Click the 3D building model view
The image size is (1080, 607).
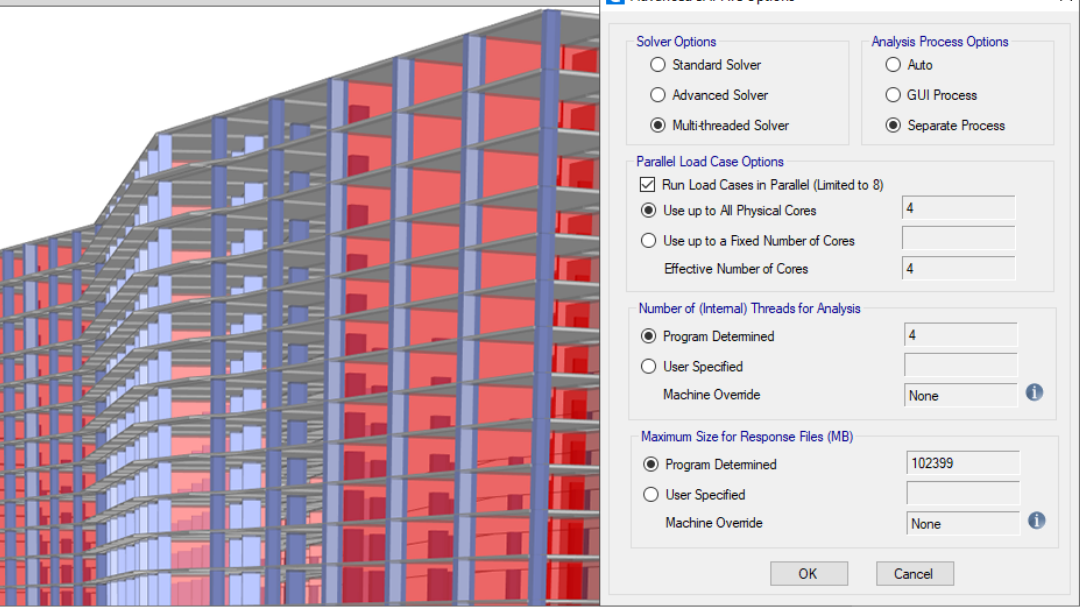click(300, 350)
